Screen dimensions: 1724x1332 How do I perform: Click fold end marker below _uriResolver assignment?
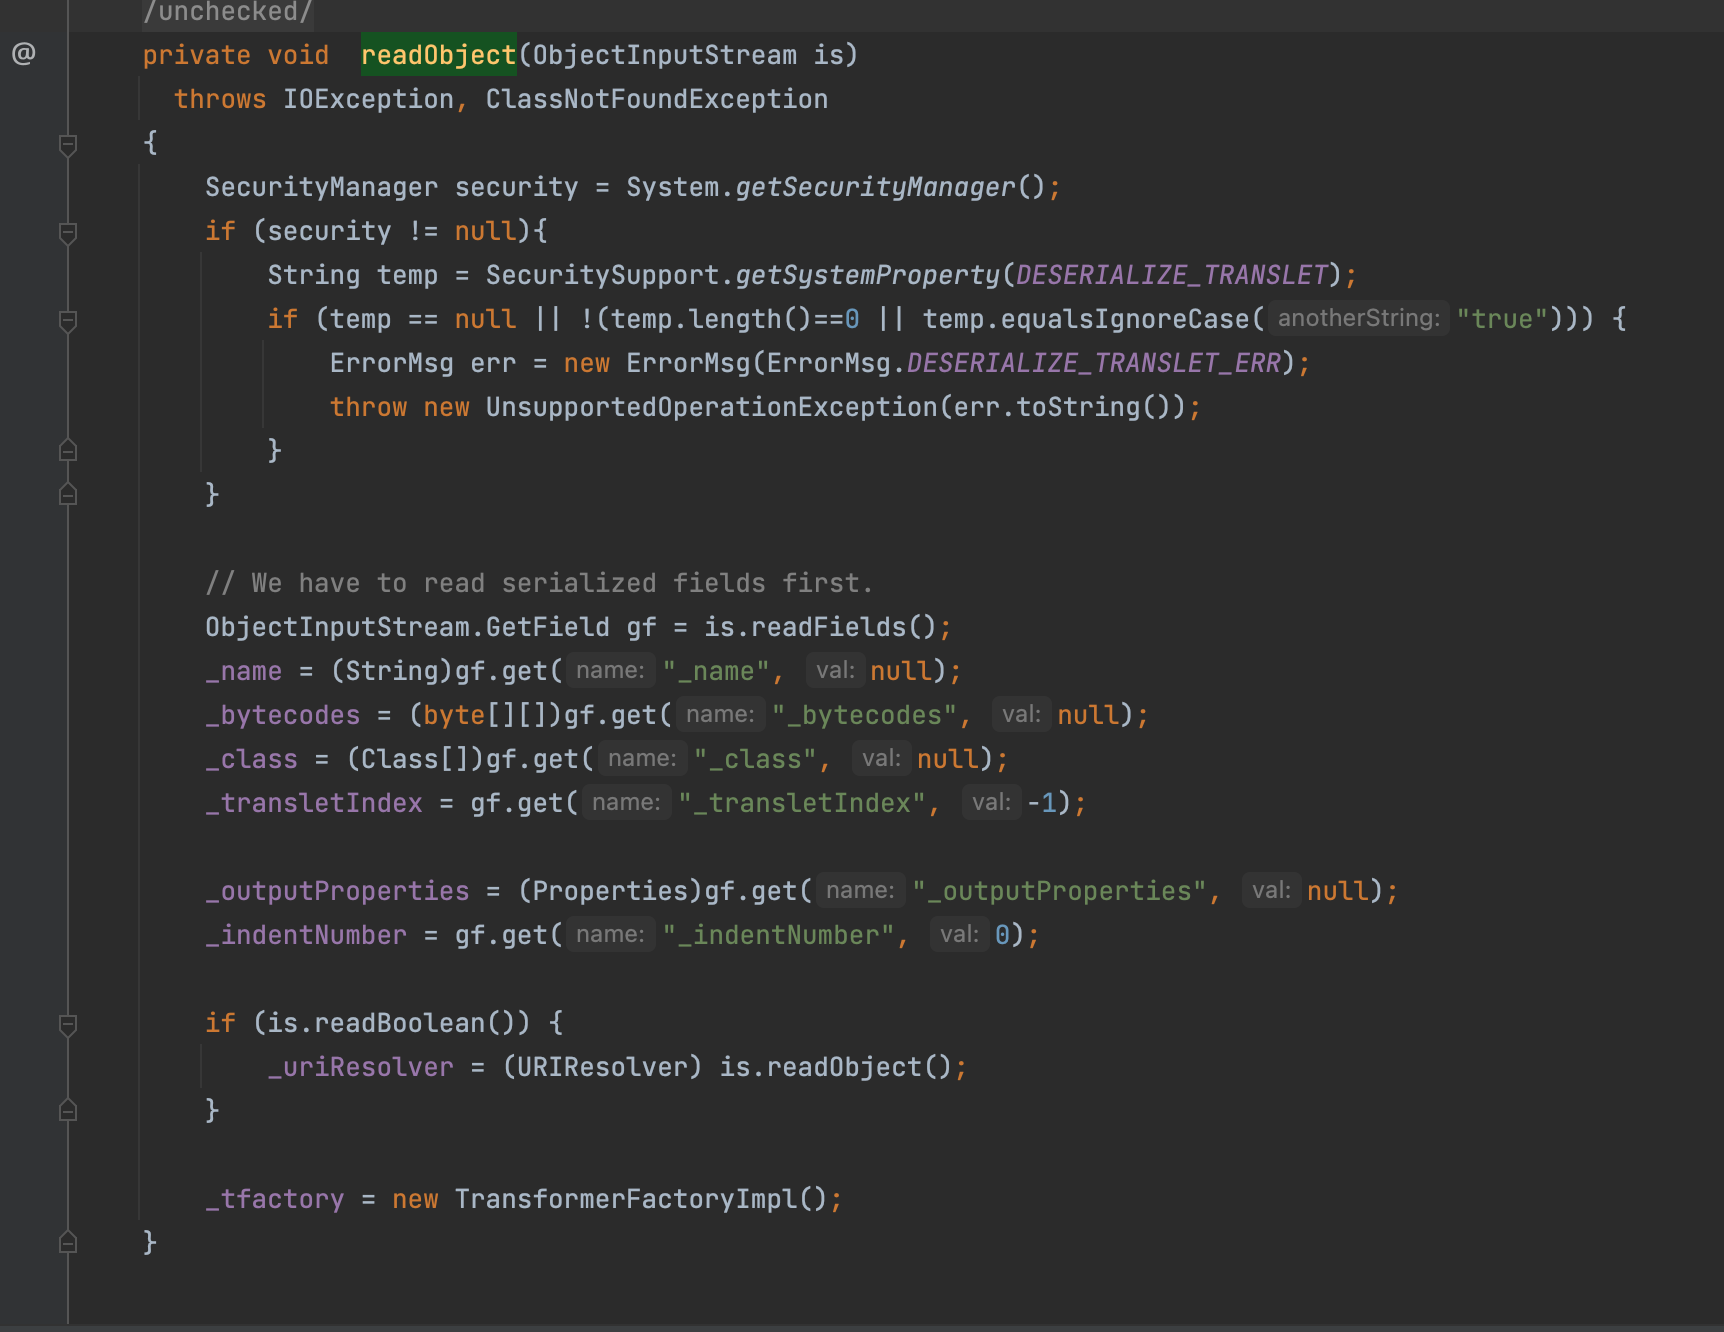point(68,1111)
